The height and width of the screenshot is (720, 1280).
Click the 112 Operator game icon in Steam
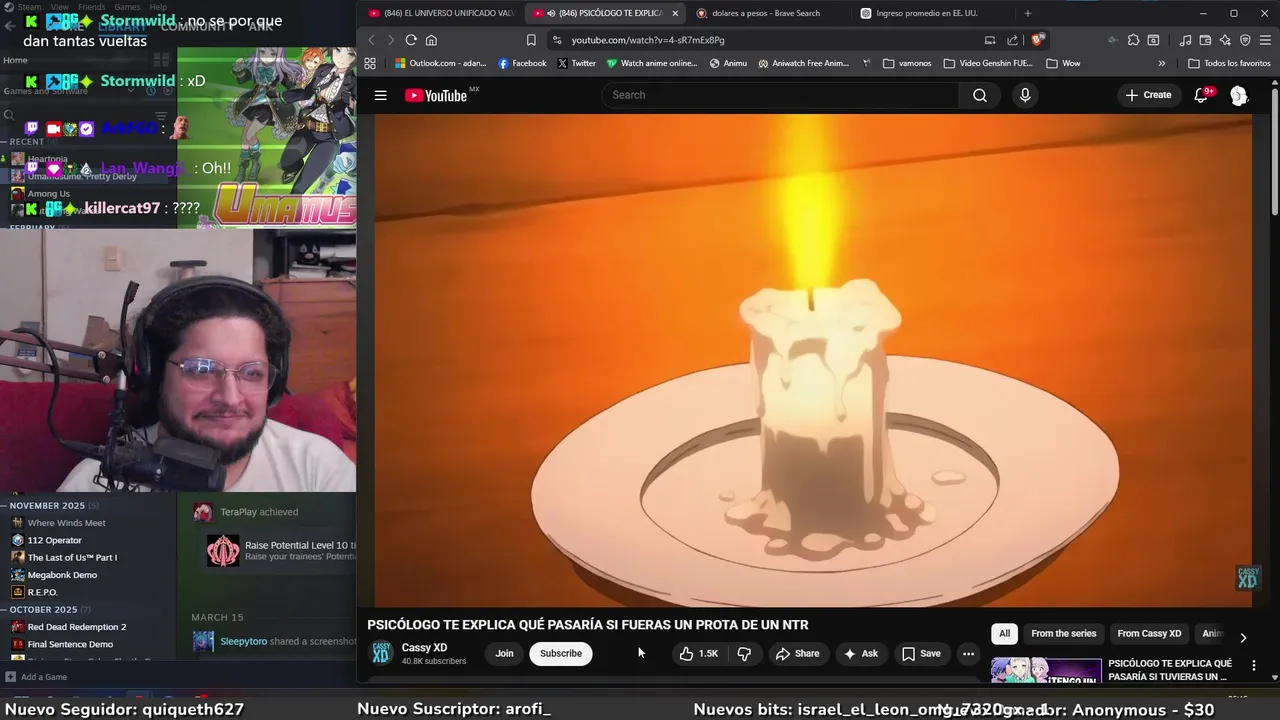click(17, 540)
